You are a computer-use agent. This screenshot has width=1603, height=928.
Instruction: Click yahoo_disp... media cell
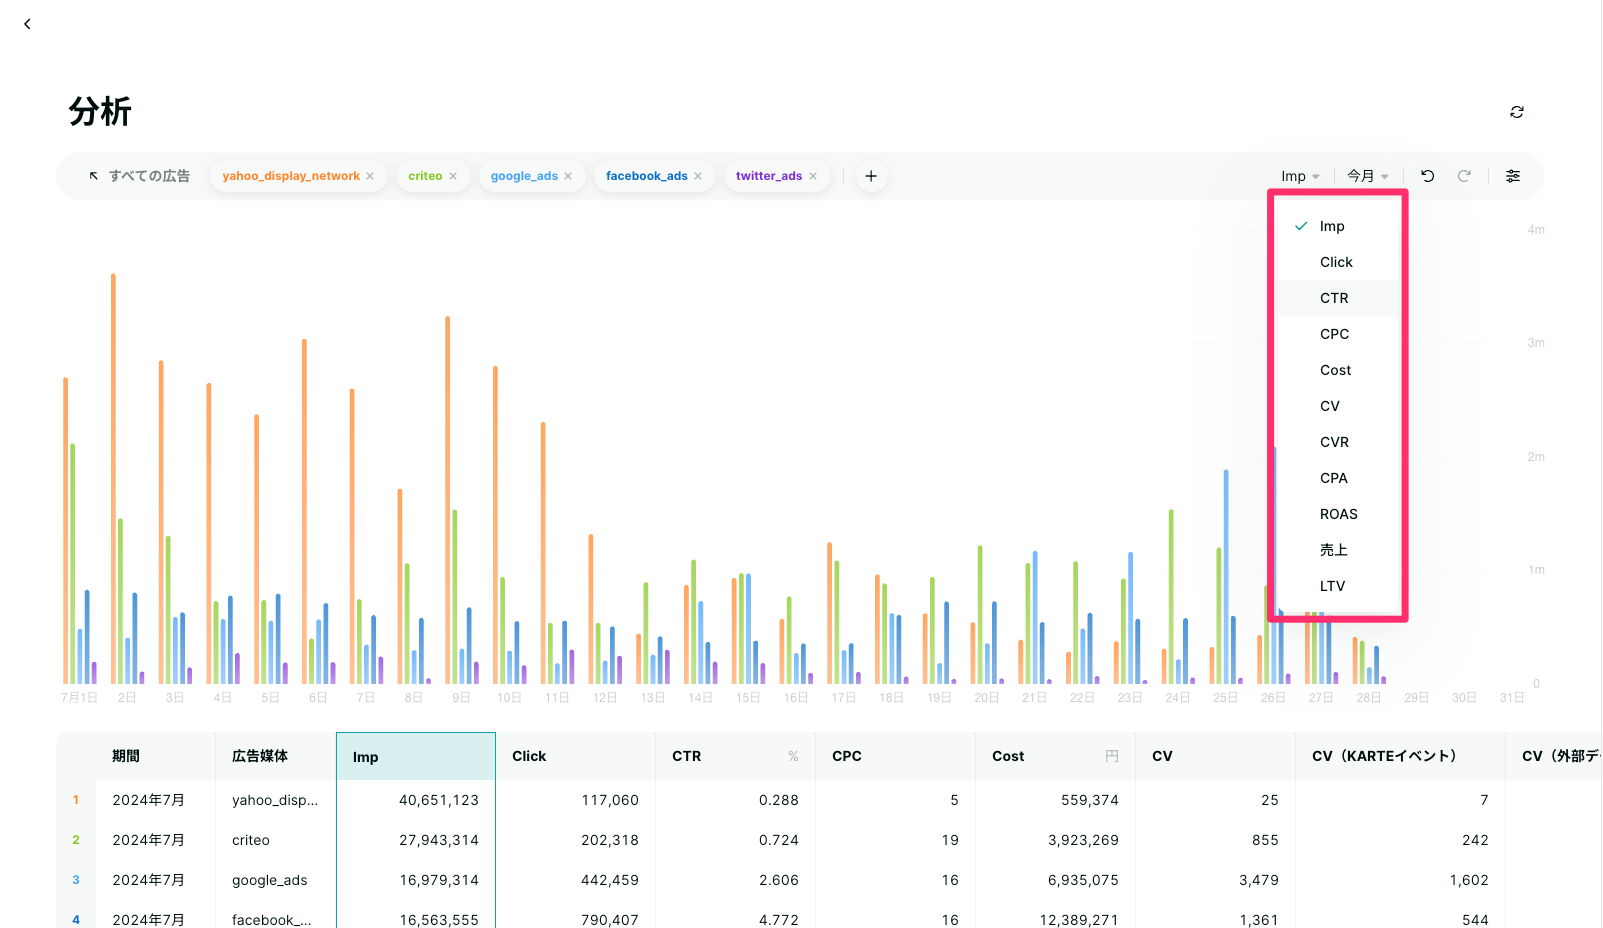pos(275,800)
